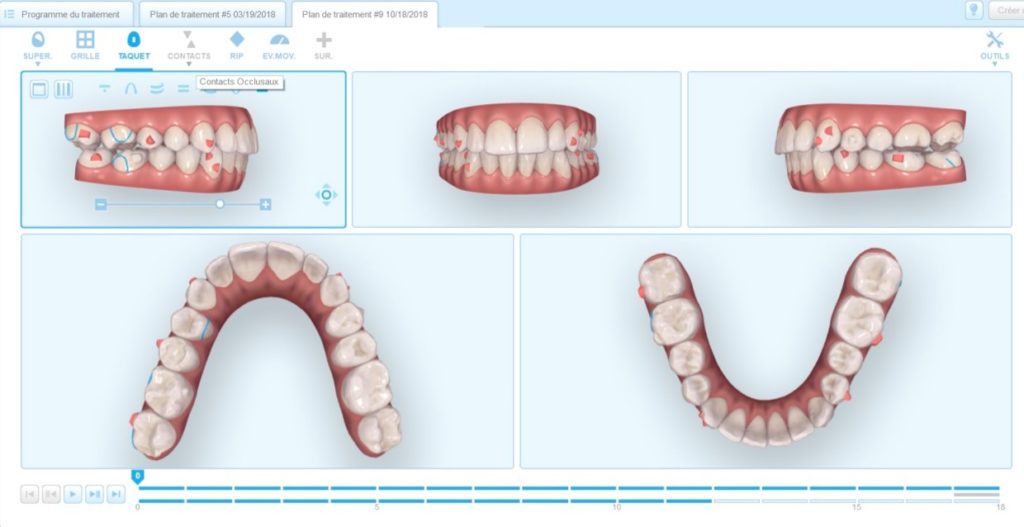1024x527 pixels.
Task: Toggle the Taquet attachments display
Action: coord(133,45)
